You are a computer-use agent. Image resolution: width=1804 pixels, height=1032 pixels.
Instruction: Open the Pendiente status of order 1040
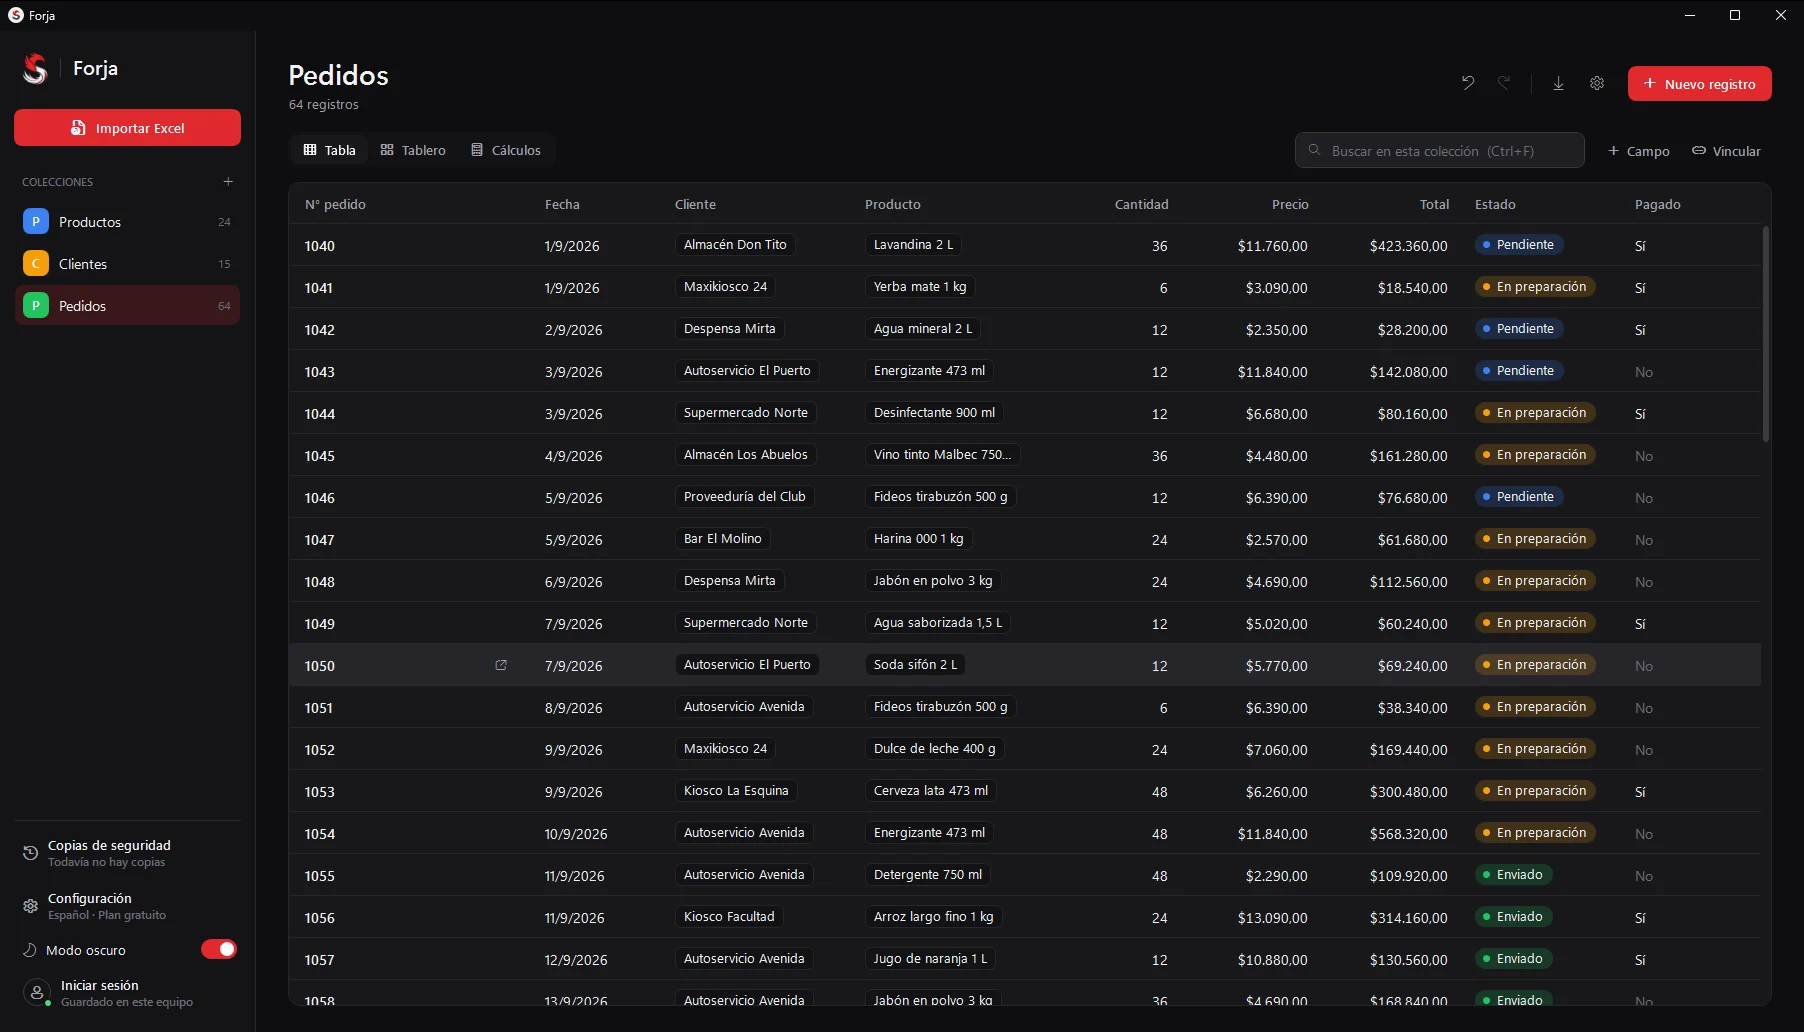(1519, 245)
